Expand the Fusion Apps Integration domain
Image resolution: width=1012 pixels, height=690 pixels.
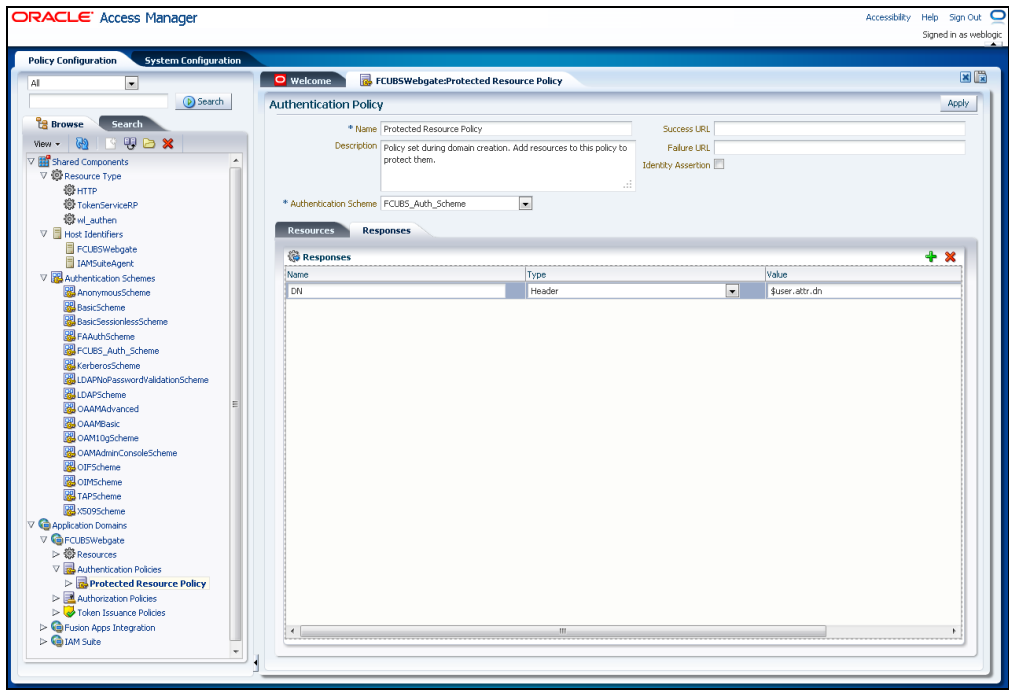pyautogui.click(x=43, y=627)
